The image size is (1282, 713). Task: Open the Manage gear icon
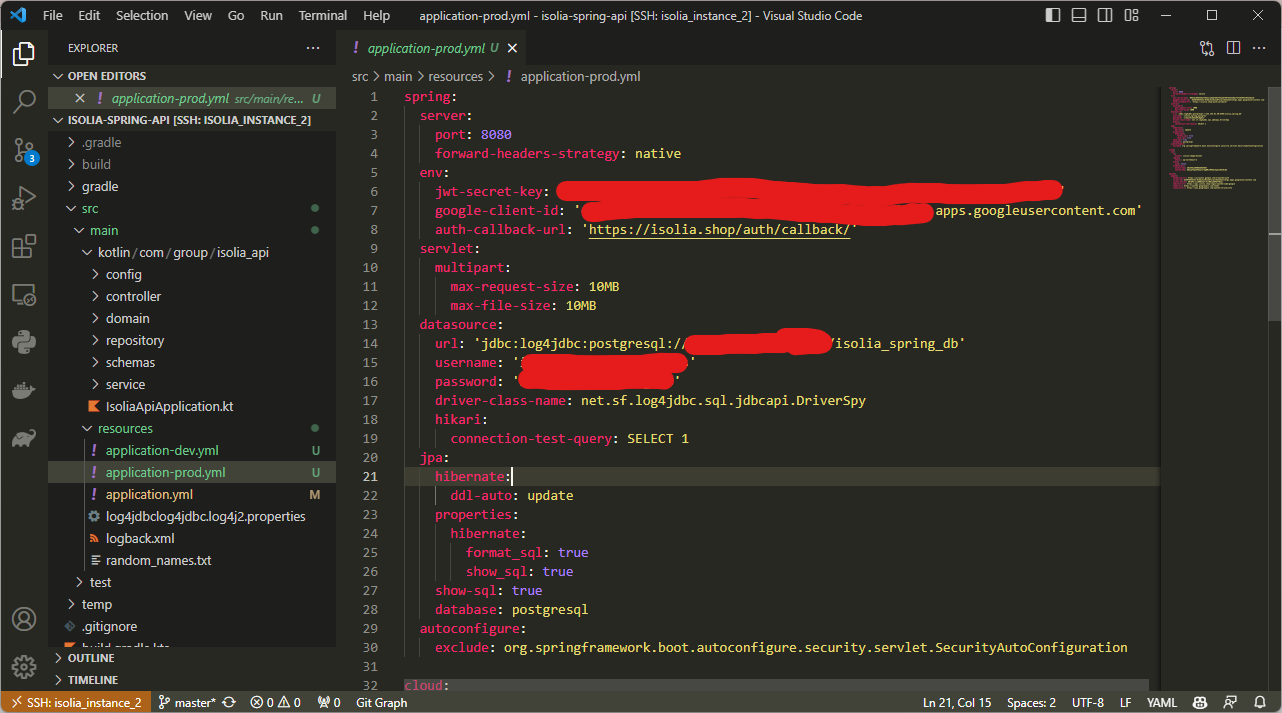24,666
